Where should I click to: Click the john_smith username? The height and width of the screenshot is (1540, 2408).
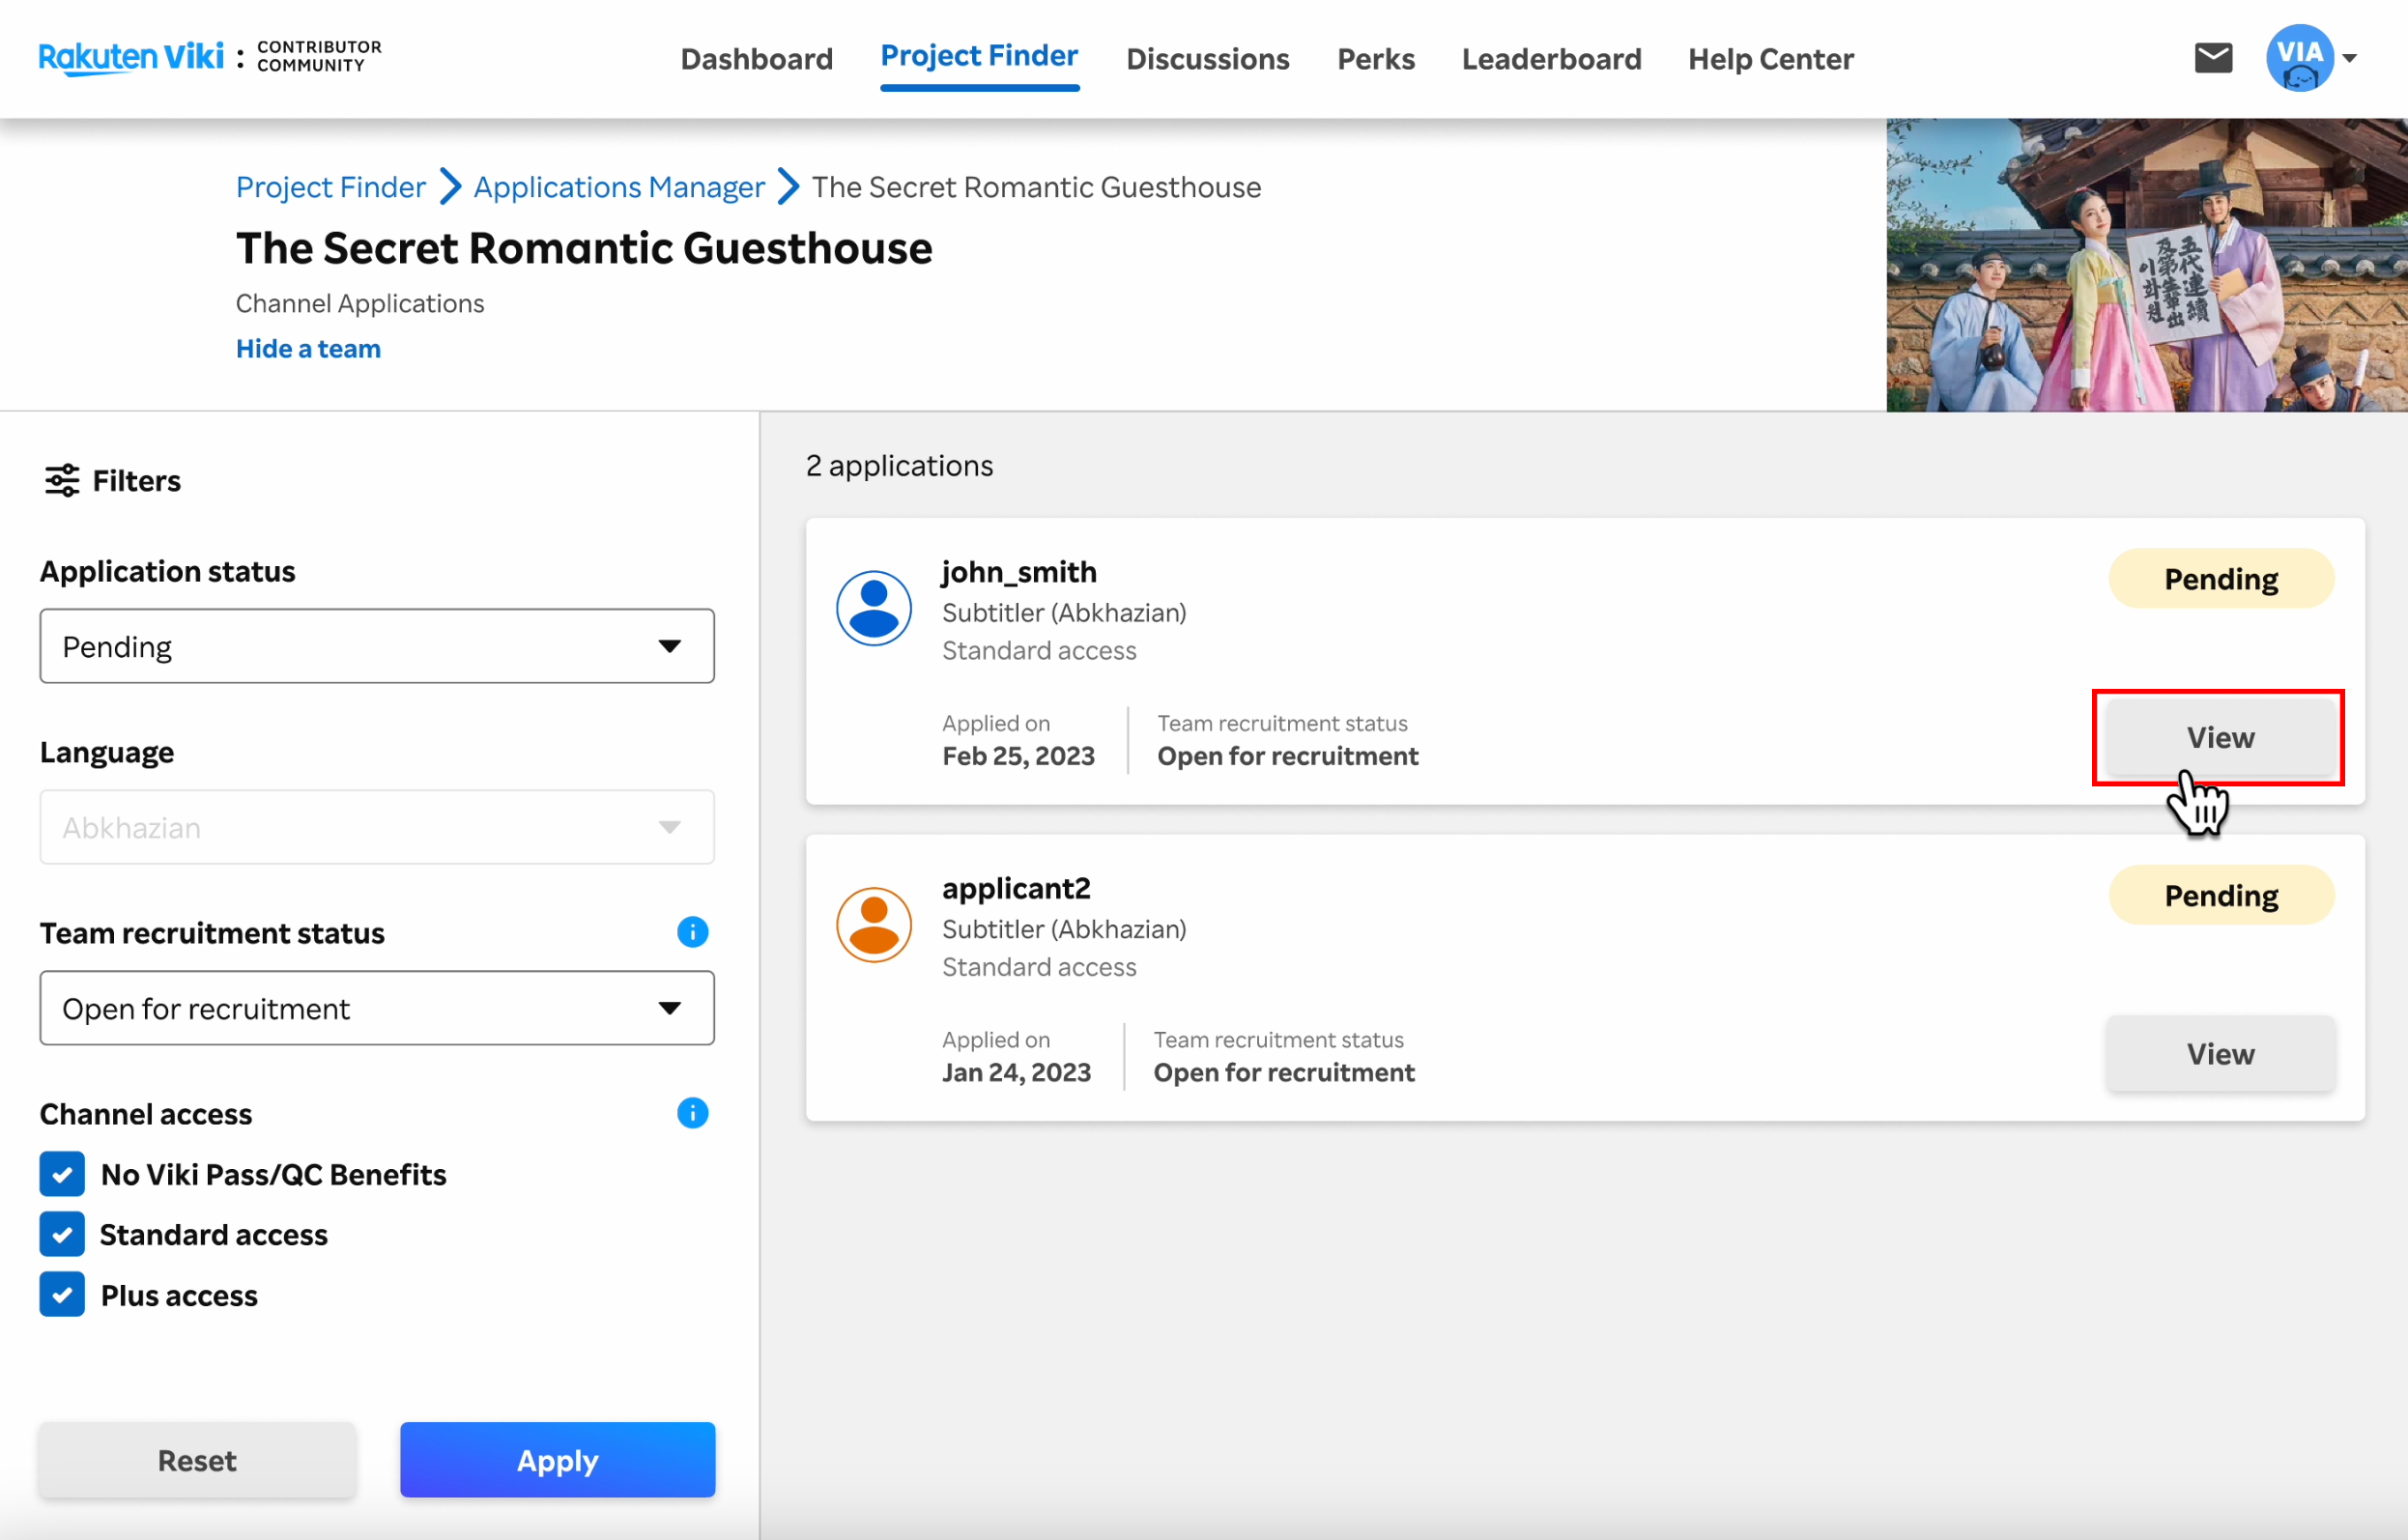click(1019, 572)
